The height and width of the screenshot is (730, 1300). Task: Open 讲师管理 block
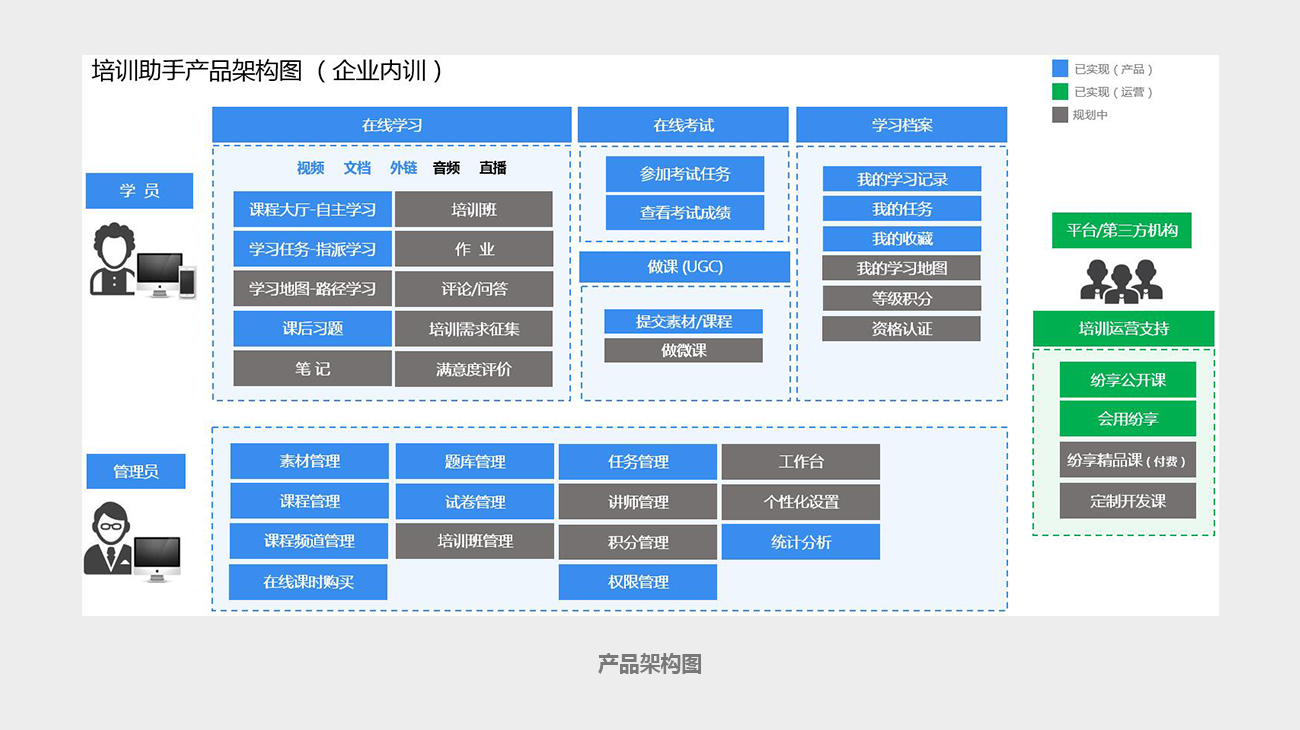(x=638, y=502)
